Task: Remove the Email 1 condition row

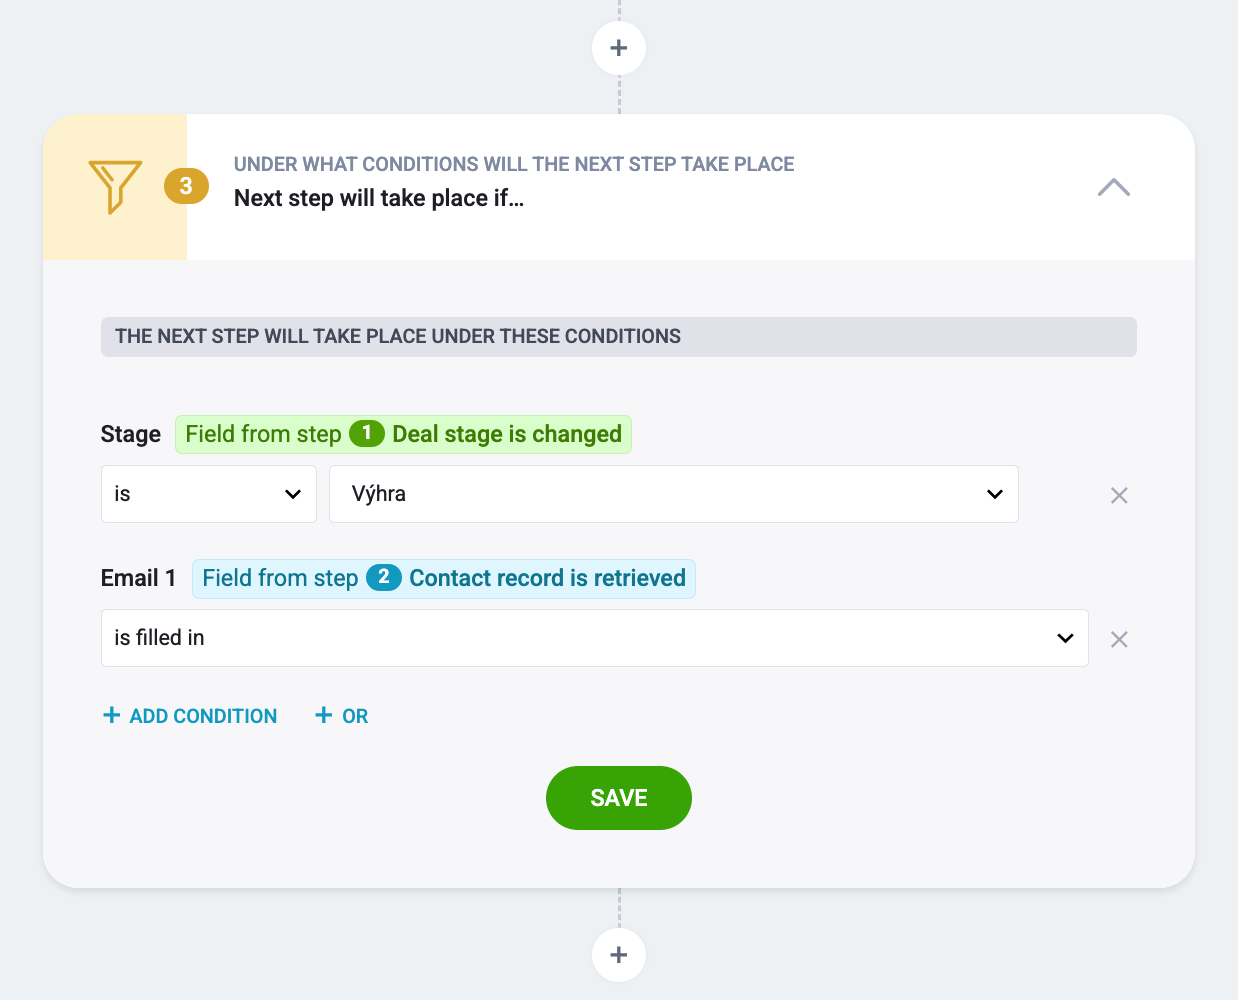Action: click(x=1119, y=639)
